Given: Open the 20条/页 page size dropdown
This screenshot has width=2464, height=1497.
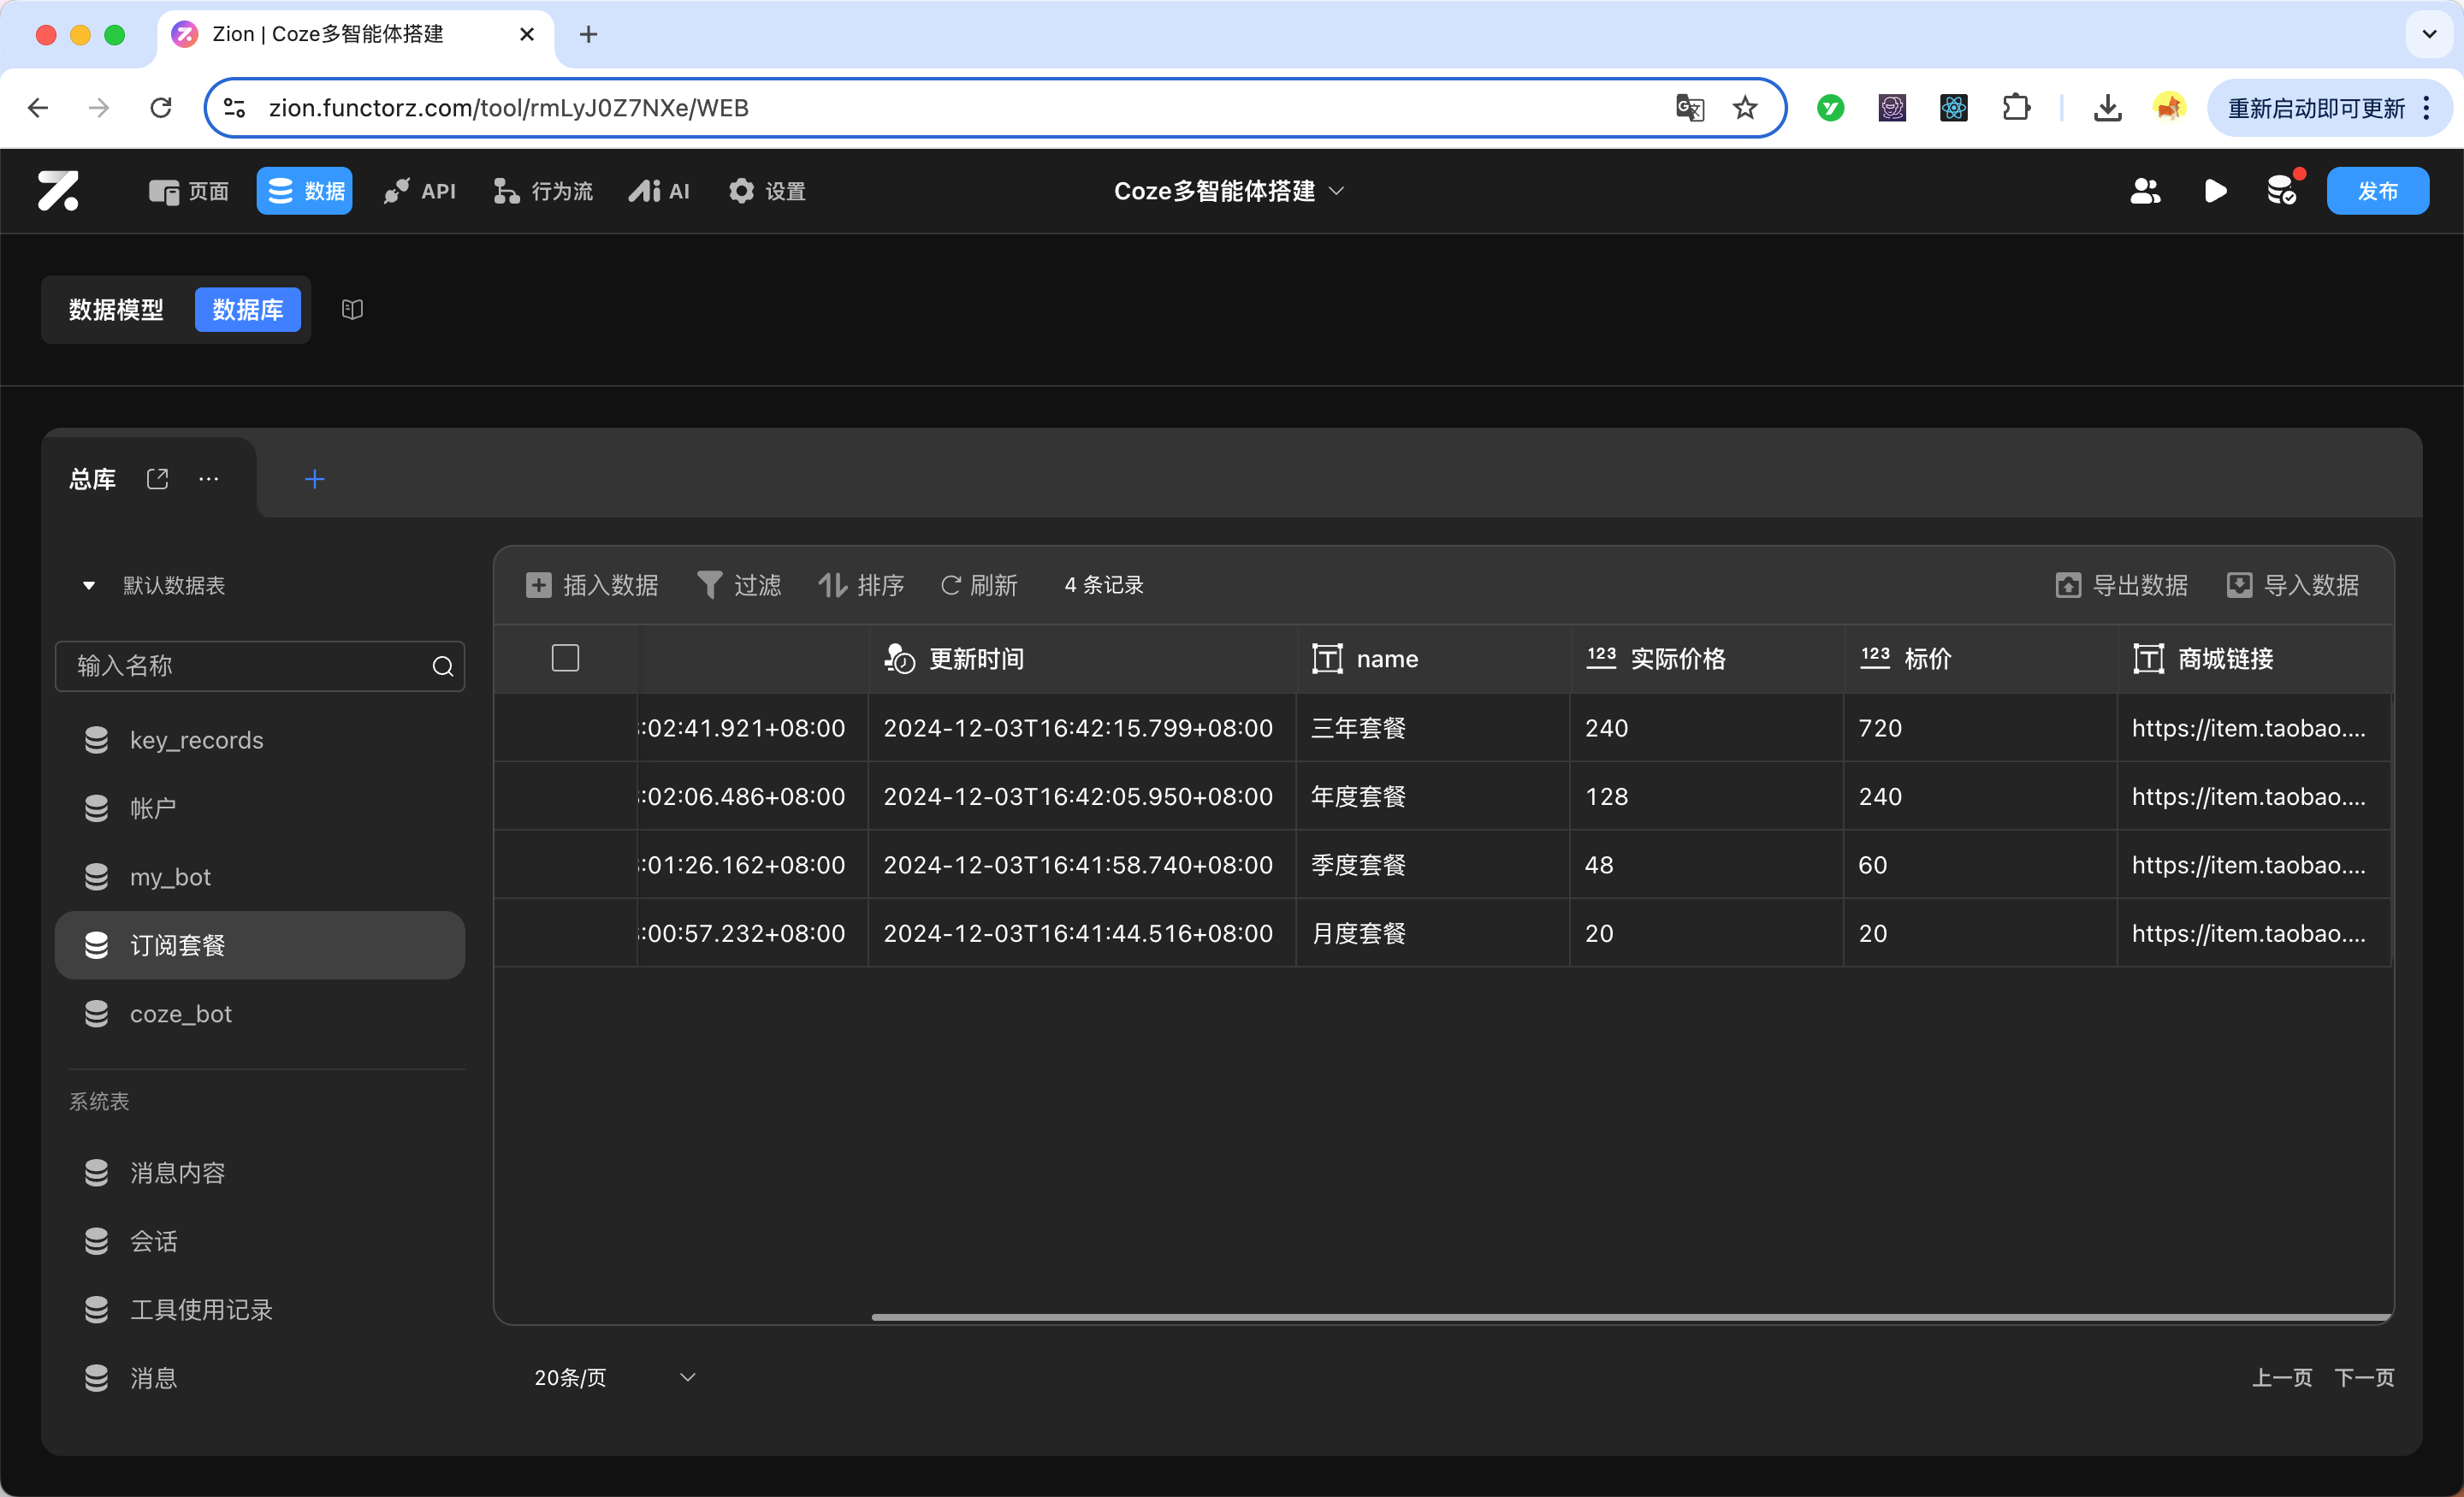Looking at the screenshot, I should [614, 1377].
